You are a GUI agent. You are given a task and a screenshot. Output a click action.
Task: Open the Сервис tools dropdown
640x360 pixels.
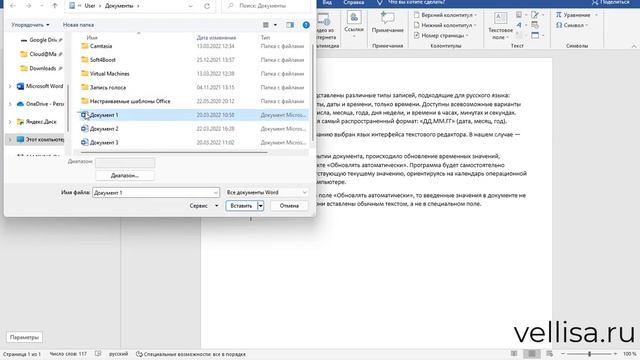204,206
